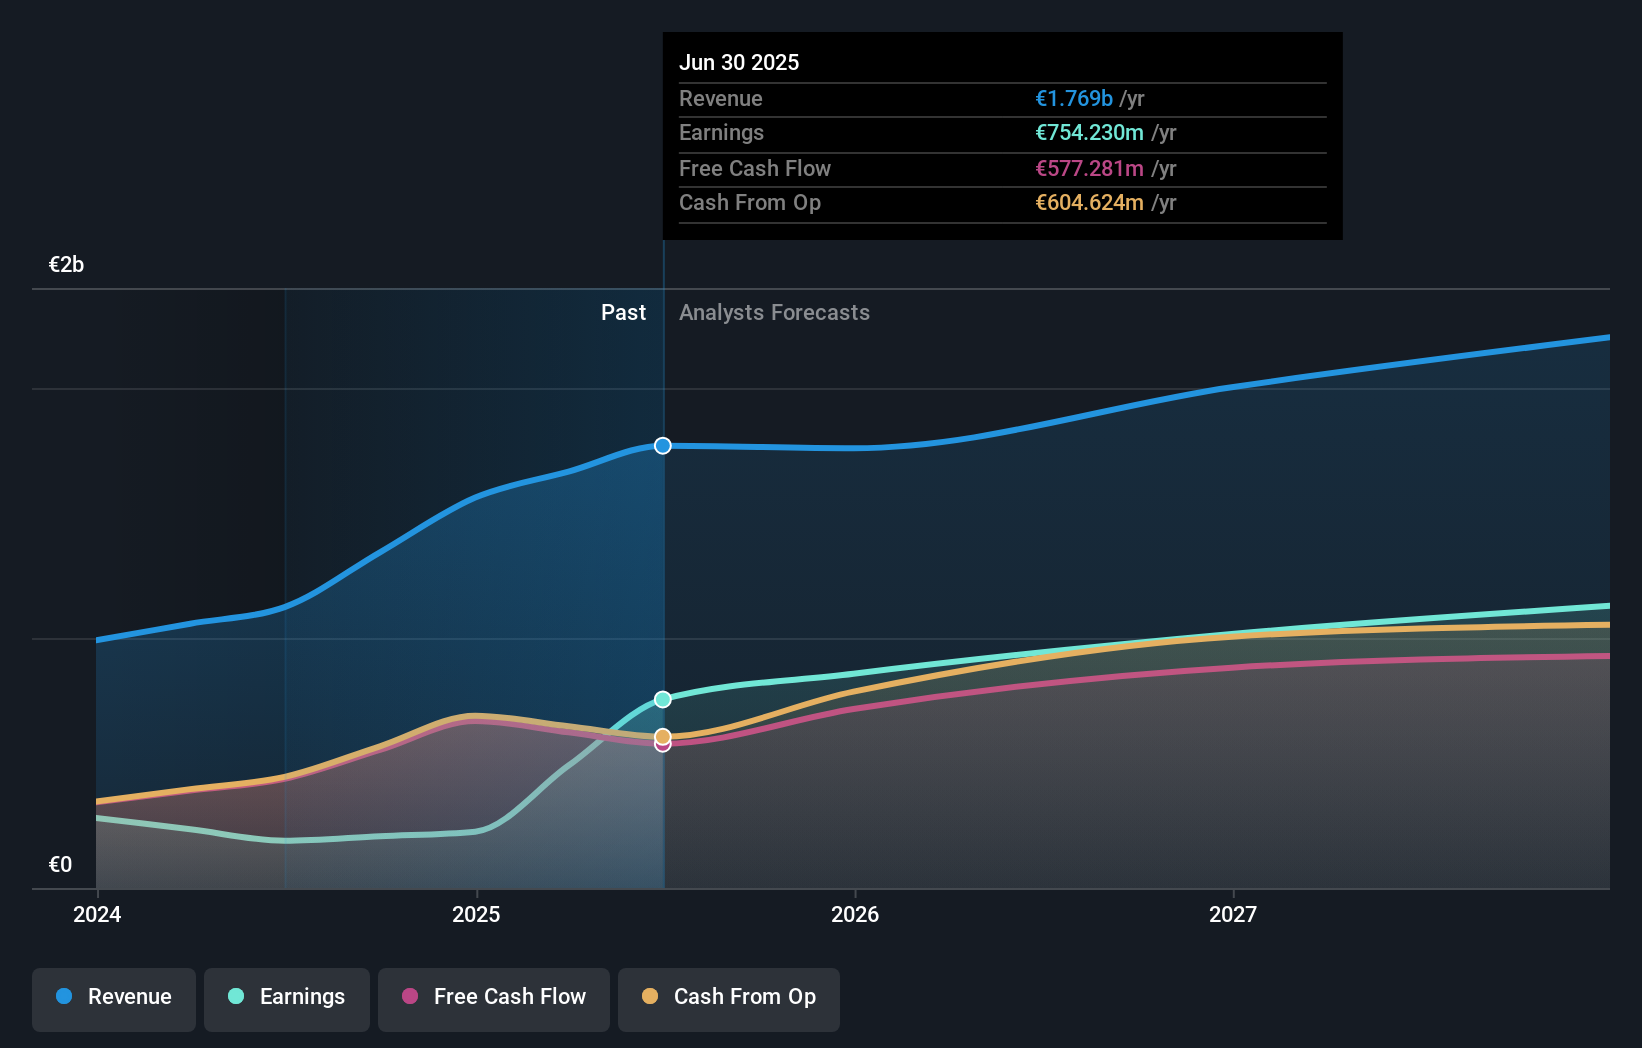
Task: Select the blue Revenue data point marker
Action: [662, 446]
